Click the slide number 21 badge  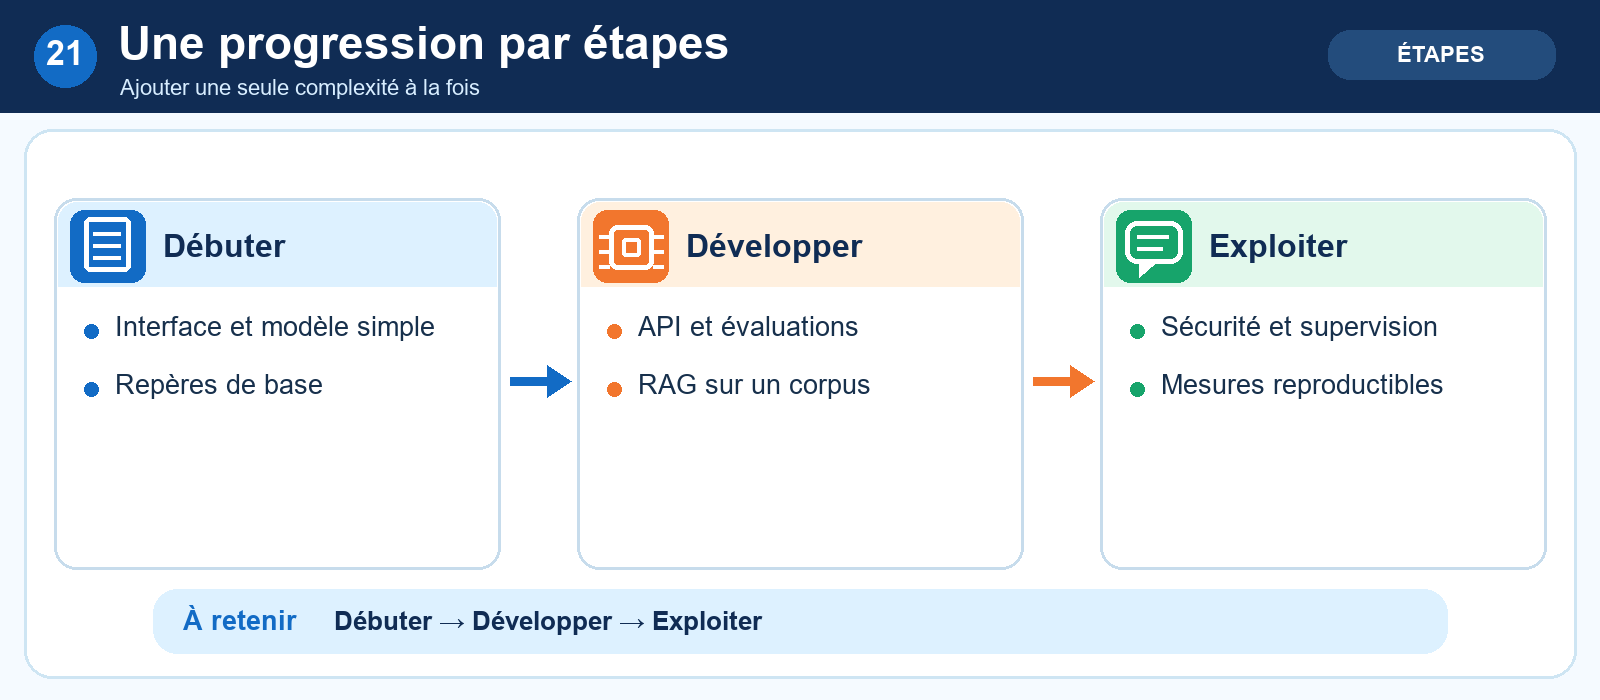(x=65, y=56)
